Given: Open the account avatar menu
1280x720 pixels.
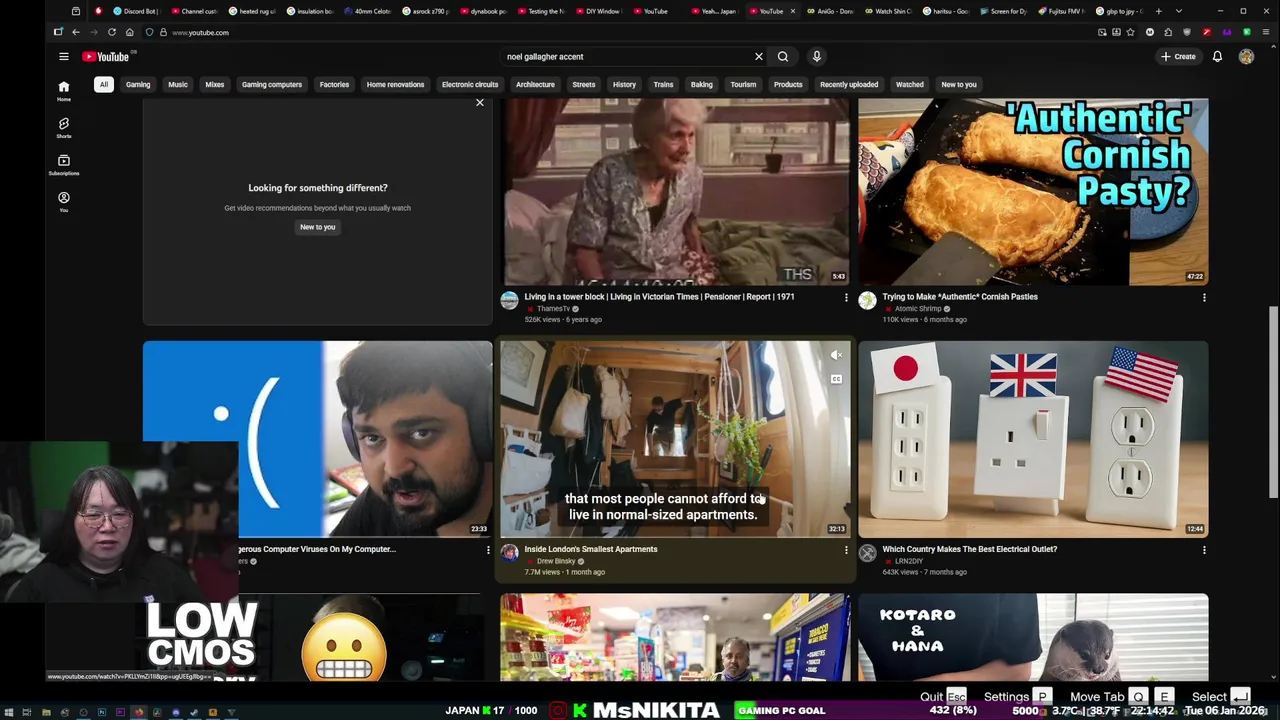Looking at the screenshot, I should [x=1246, y=56].
